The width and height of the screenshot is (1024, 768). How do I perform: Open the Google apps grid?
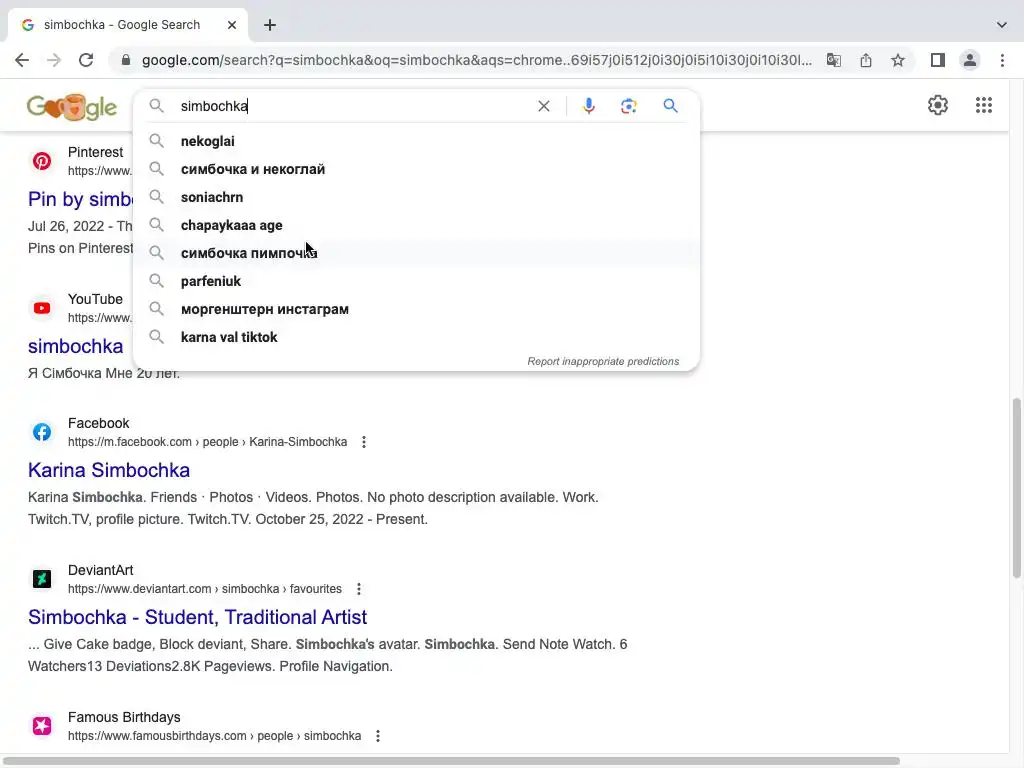click(984, 105)
